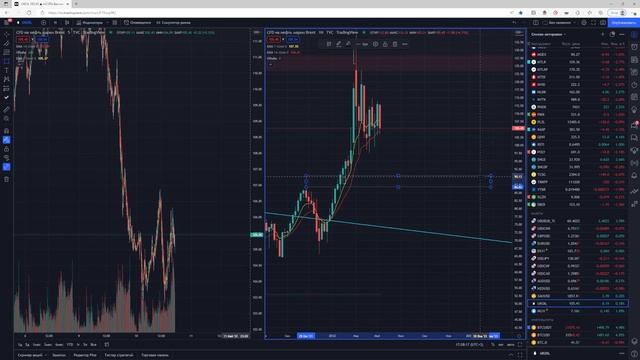Select the ruler measure tool

pyautogui.click(x=6, y=109)
